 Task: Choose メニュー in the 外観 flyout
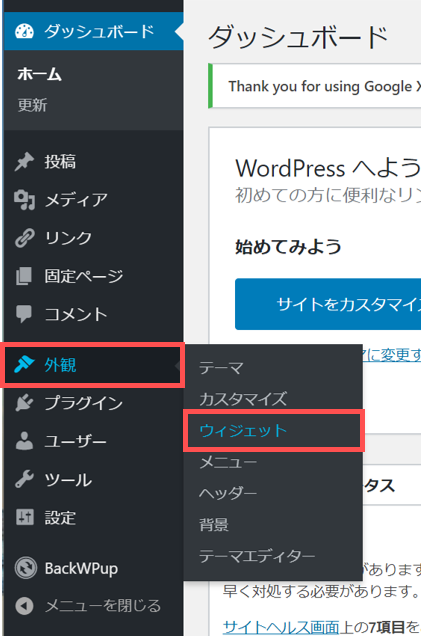pyautogui.click(x=228, y=462)
